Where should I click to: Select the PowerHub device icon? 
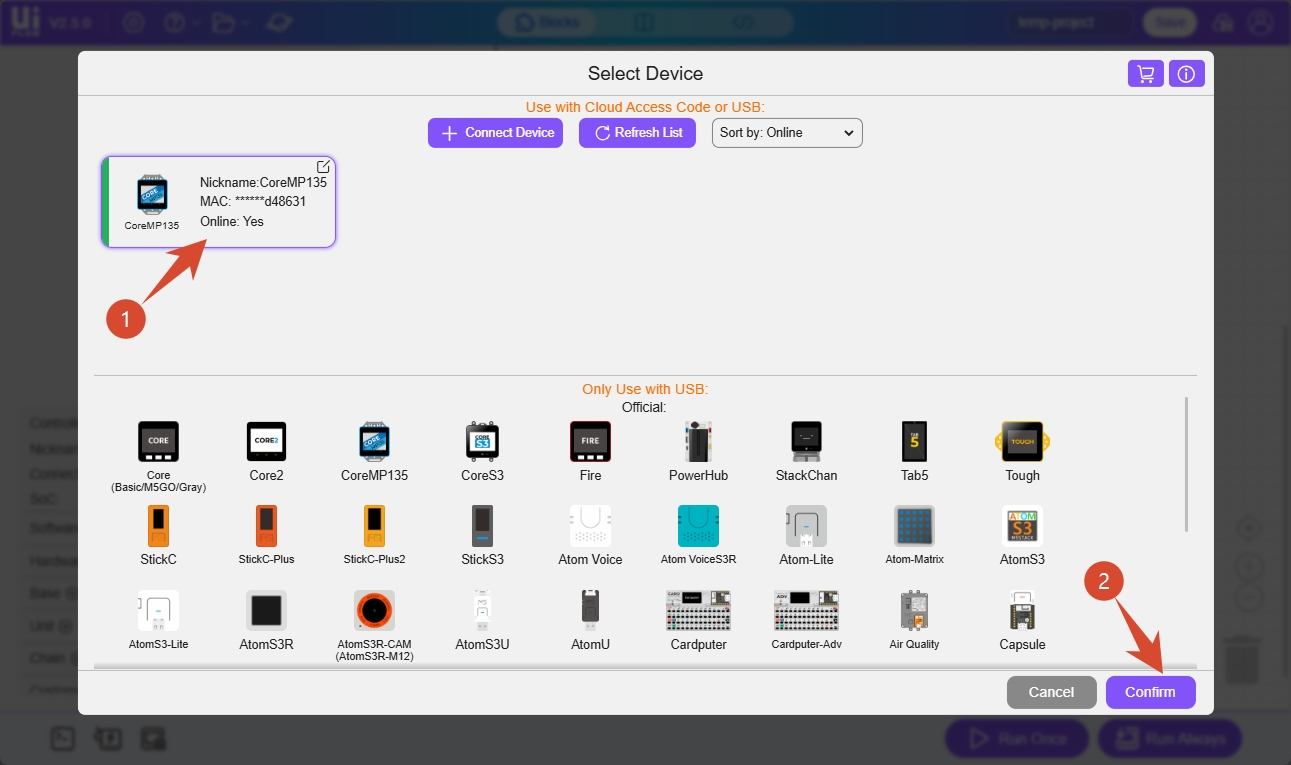click(x=698, y=441)
